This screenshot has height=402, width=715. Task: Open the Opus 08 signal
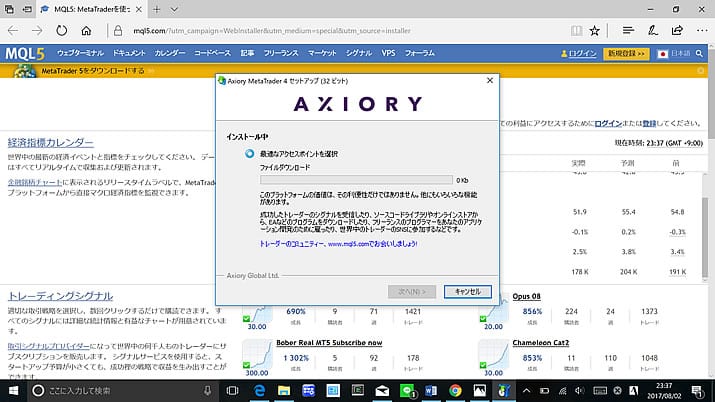pyautogui.click(x=526, y=296)
